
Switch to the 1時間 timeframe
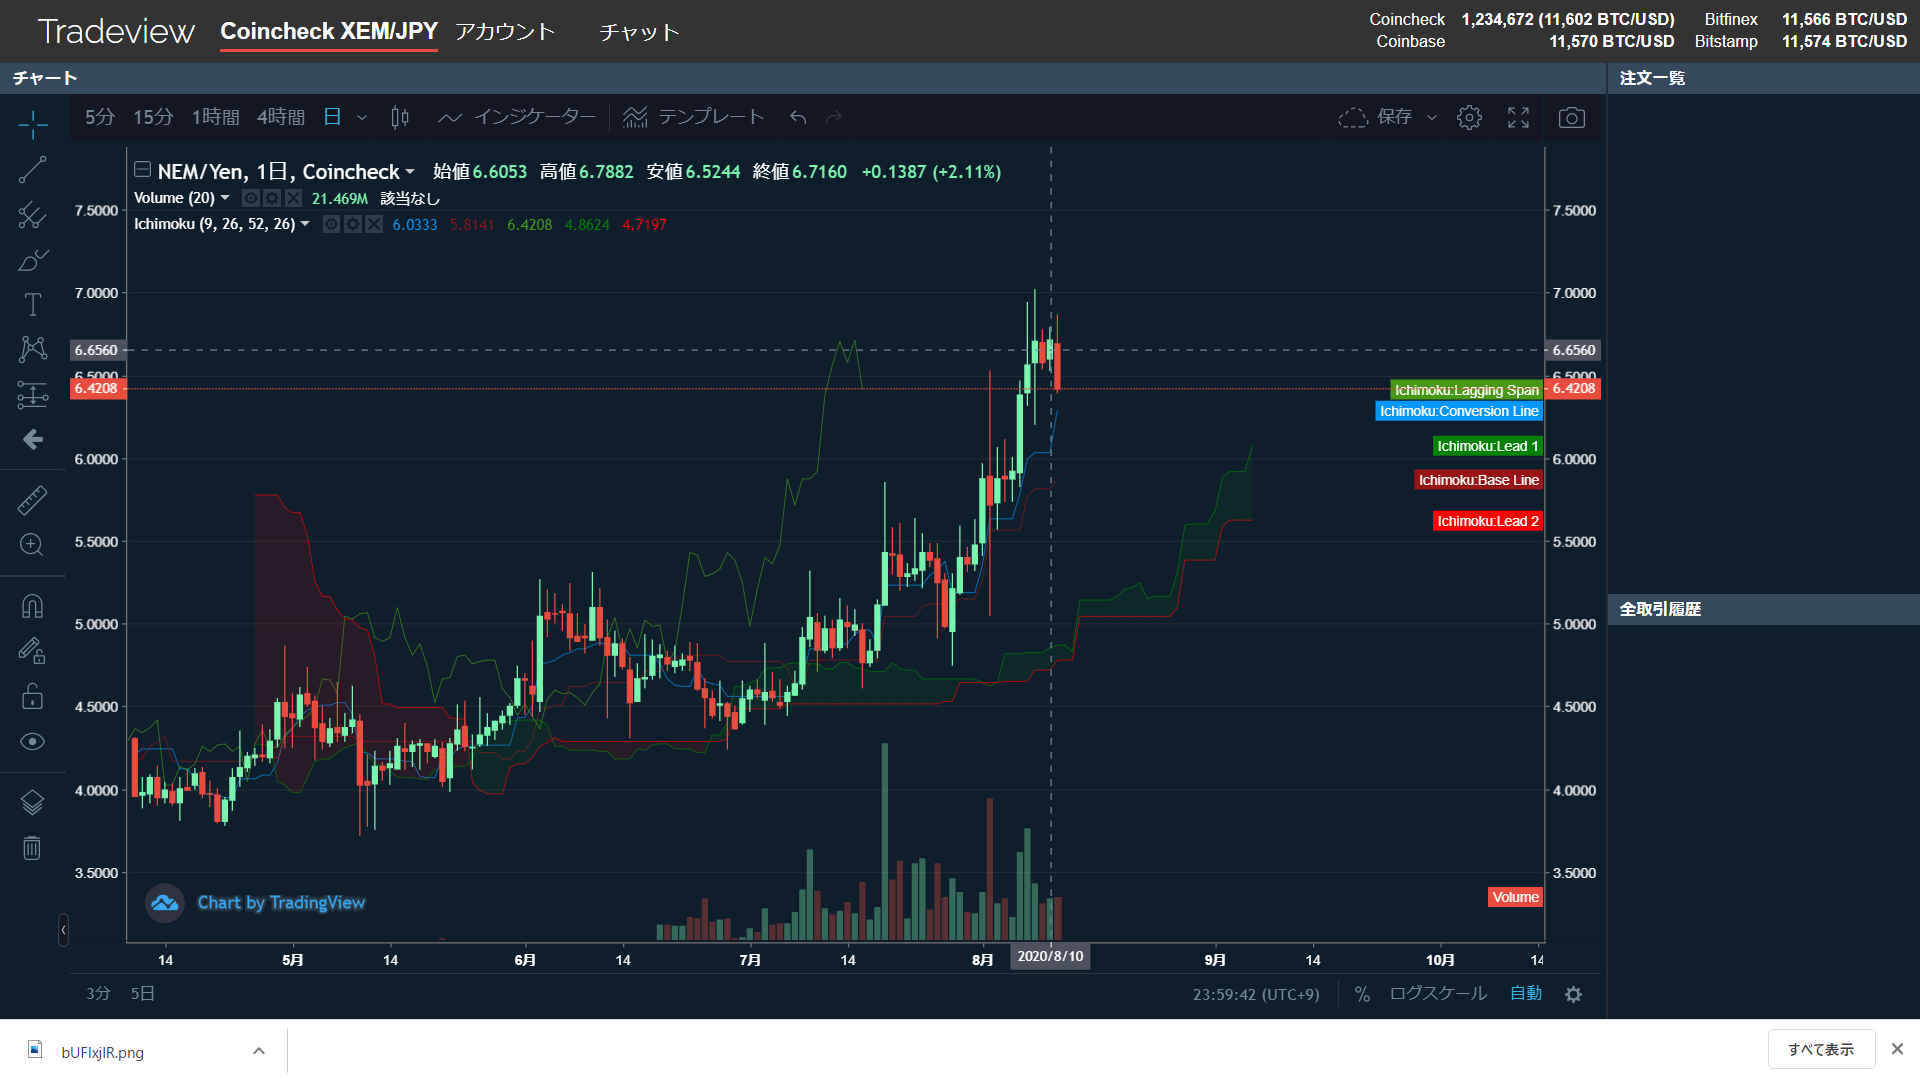[215, 117]
